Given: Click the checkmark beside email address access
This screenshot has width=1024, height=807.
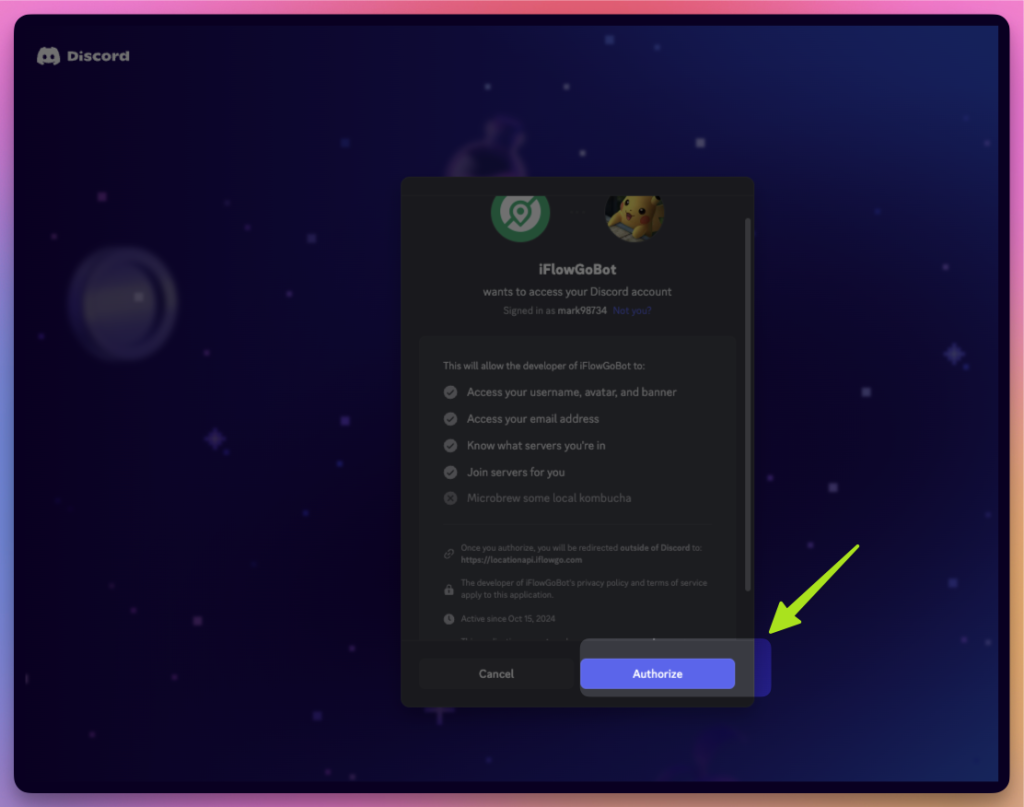Looking at the screenshot, I should click(x=450, y=419).
